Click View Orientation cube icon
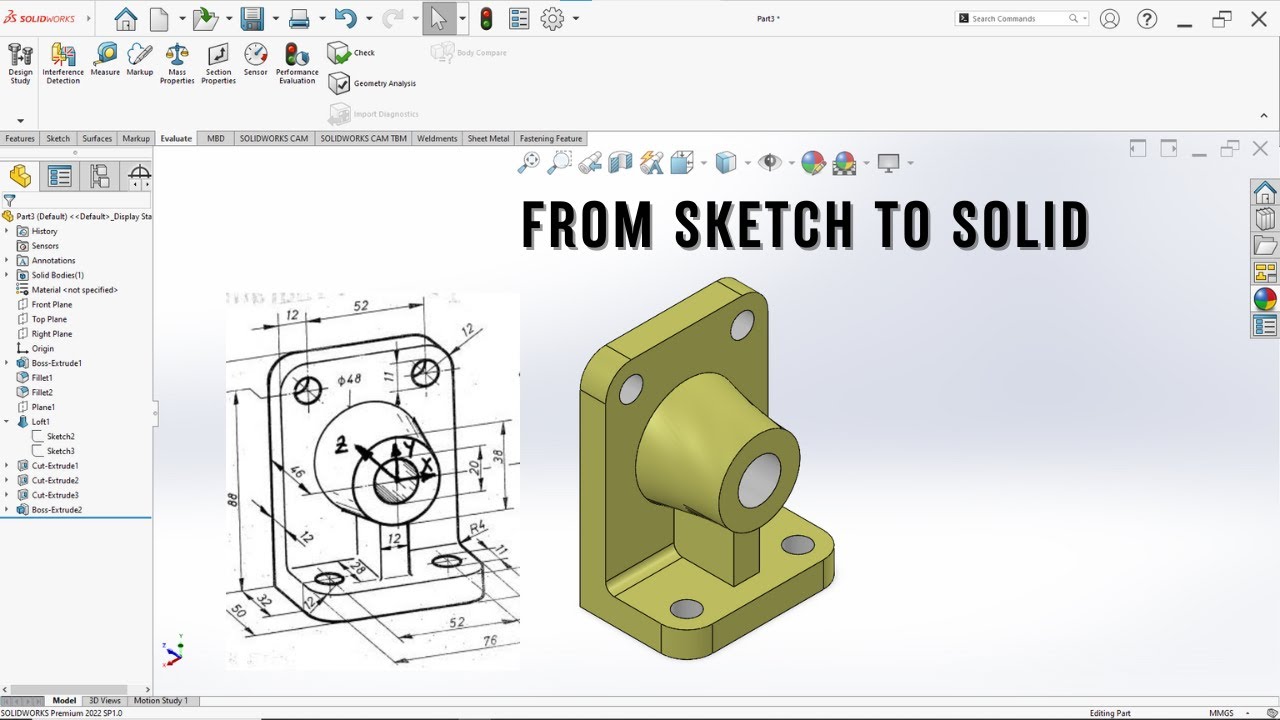 683,162
